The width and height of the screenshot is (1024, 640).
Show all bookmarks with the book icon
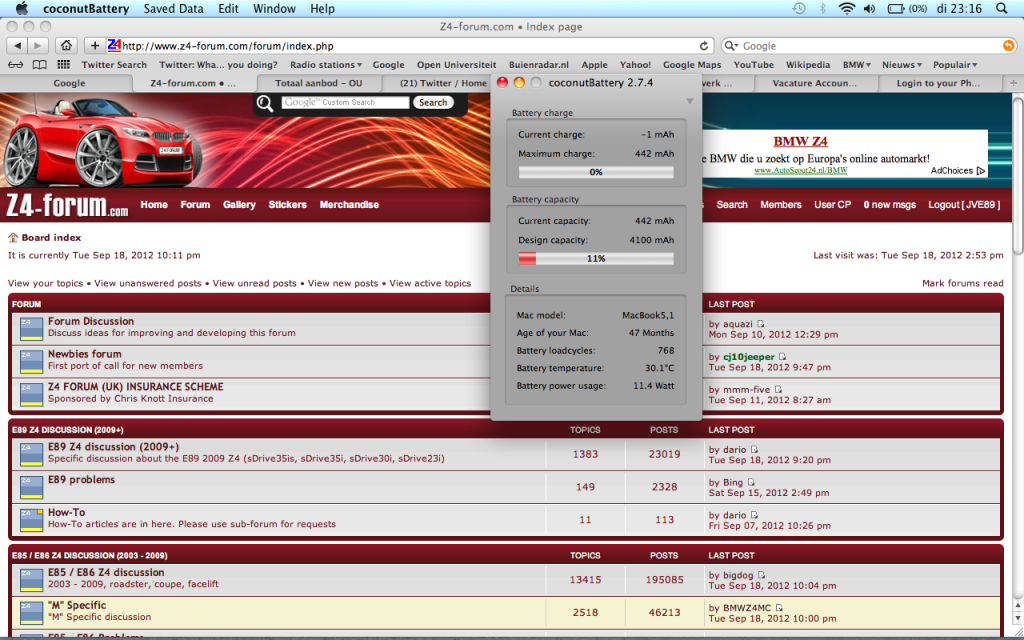[x=40, y=65]
